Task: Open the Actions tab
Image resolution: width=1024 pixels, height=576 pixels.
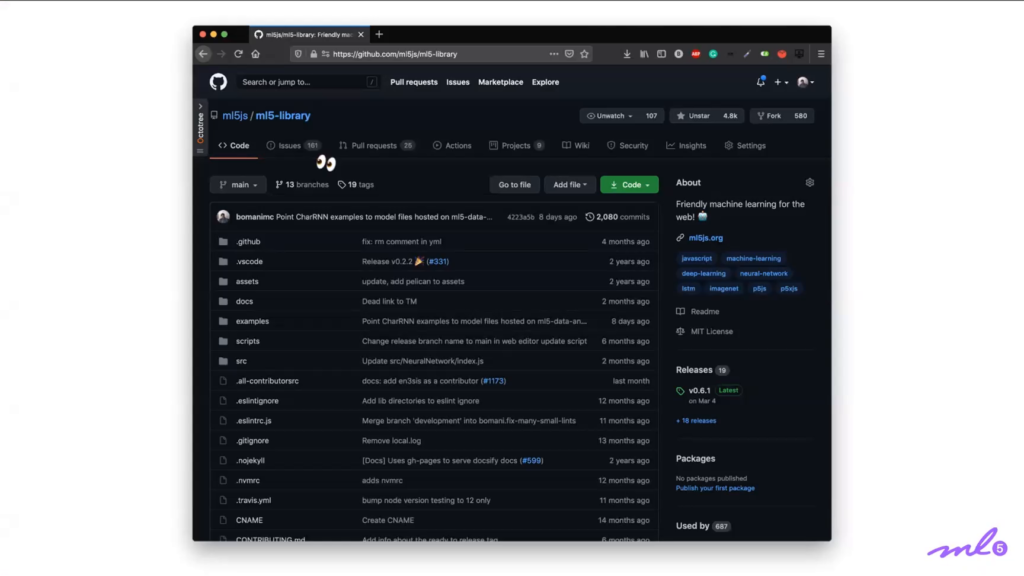Action: click(452, 146)
